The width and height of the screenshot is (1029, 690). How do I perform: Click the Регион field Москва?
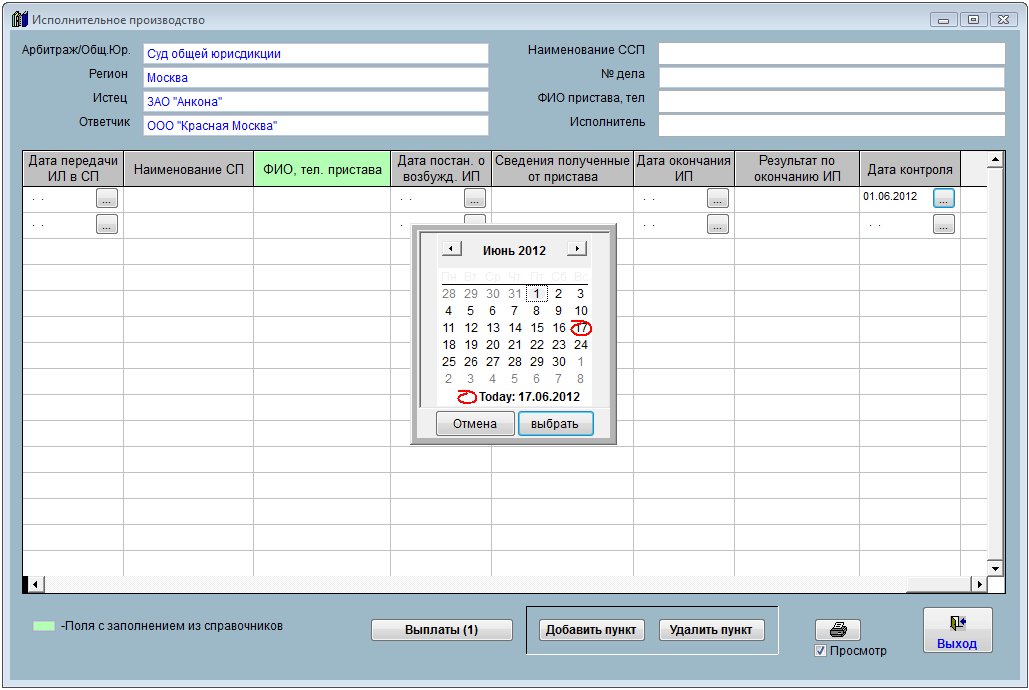click(316, 77)
